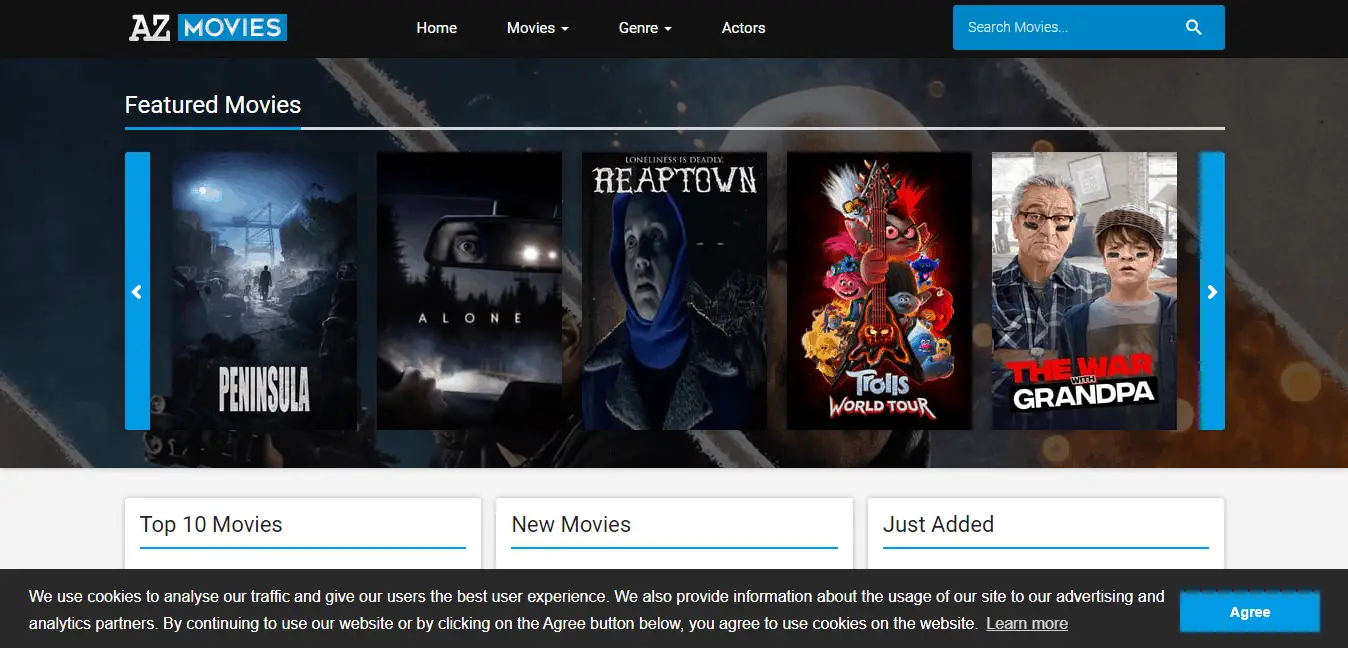
Task: Click the AZ Movies logo
Action: (x=208, y=27)
